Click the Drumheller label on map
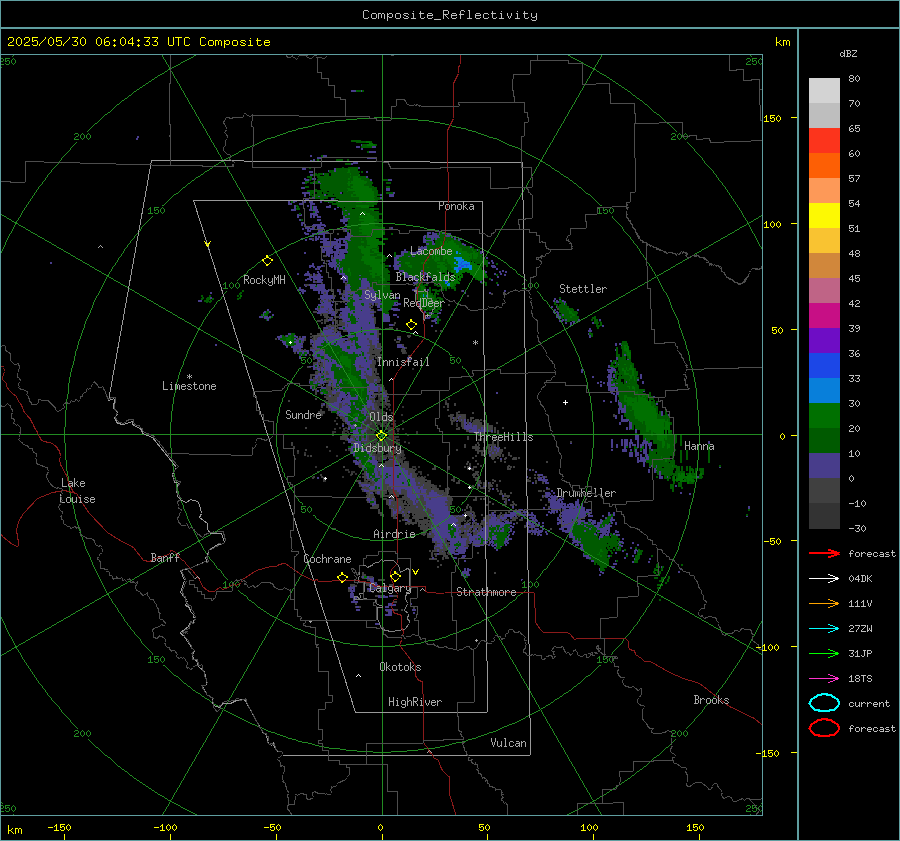The width and height of the screenshot is (900, 841). coord(586,493)
